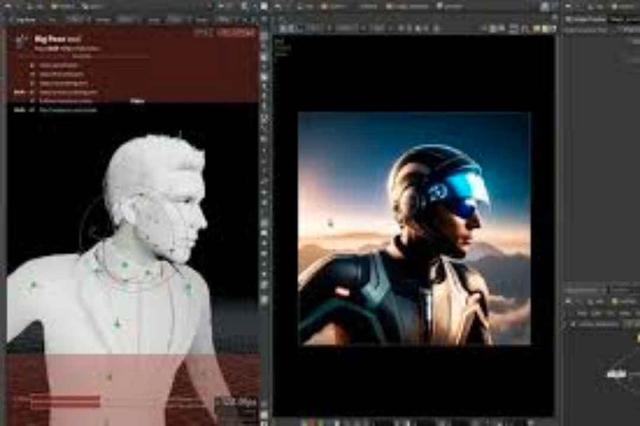Click the first icon in the render view toolbar
Screen dimensions: 640x426
283,29
